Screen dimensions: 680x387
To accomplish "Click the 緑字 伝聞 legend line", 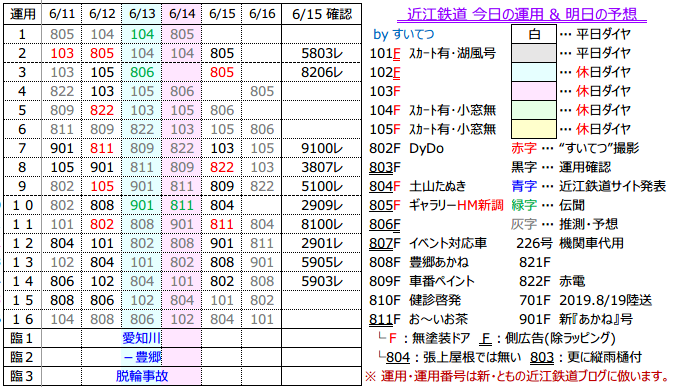I will (548, 205).
